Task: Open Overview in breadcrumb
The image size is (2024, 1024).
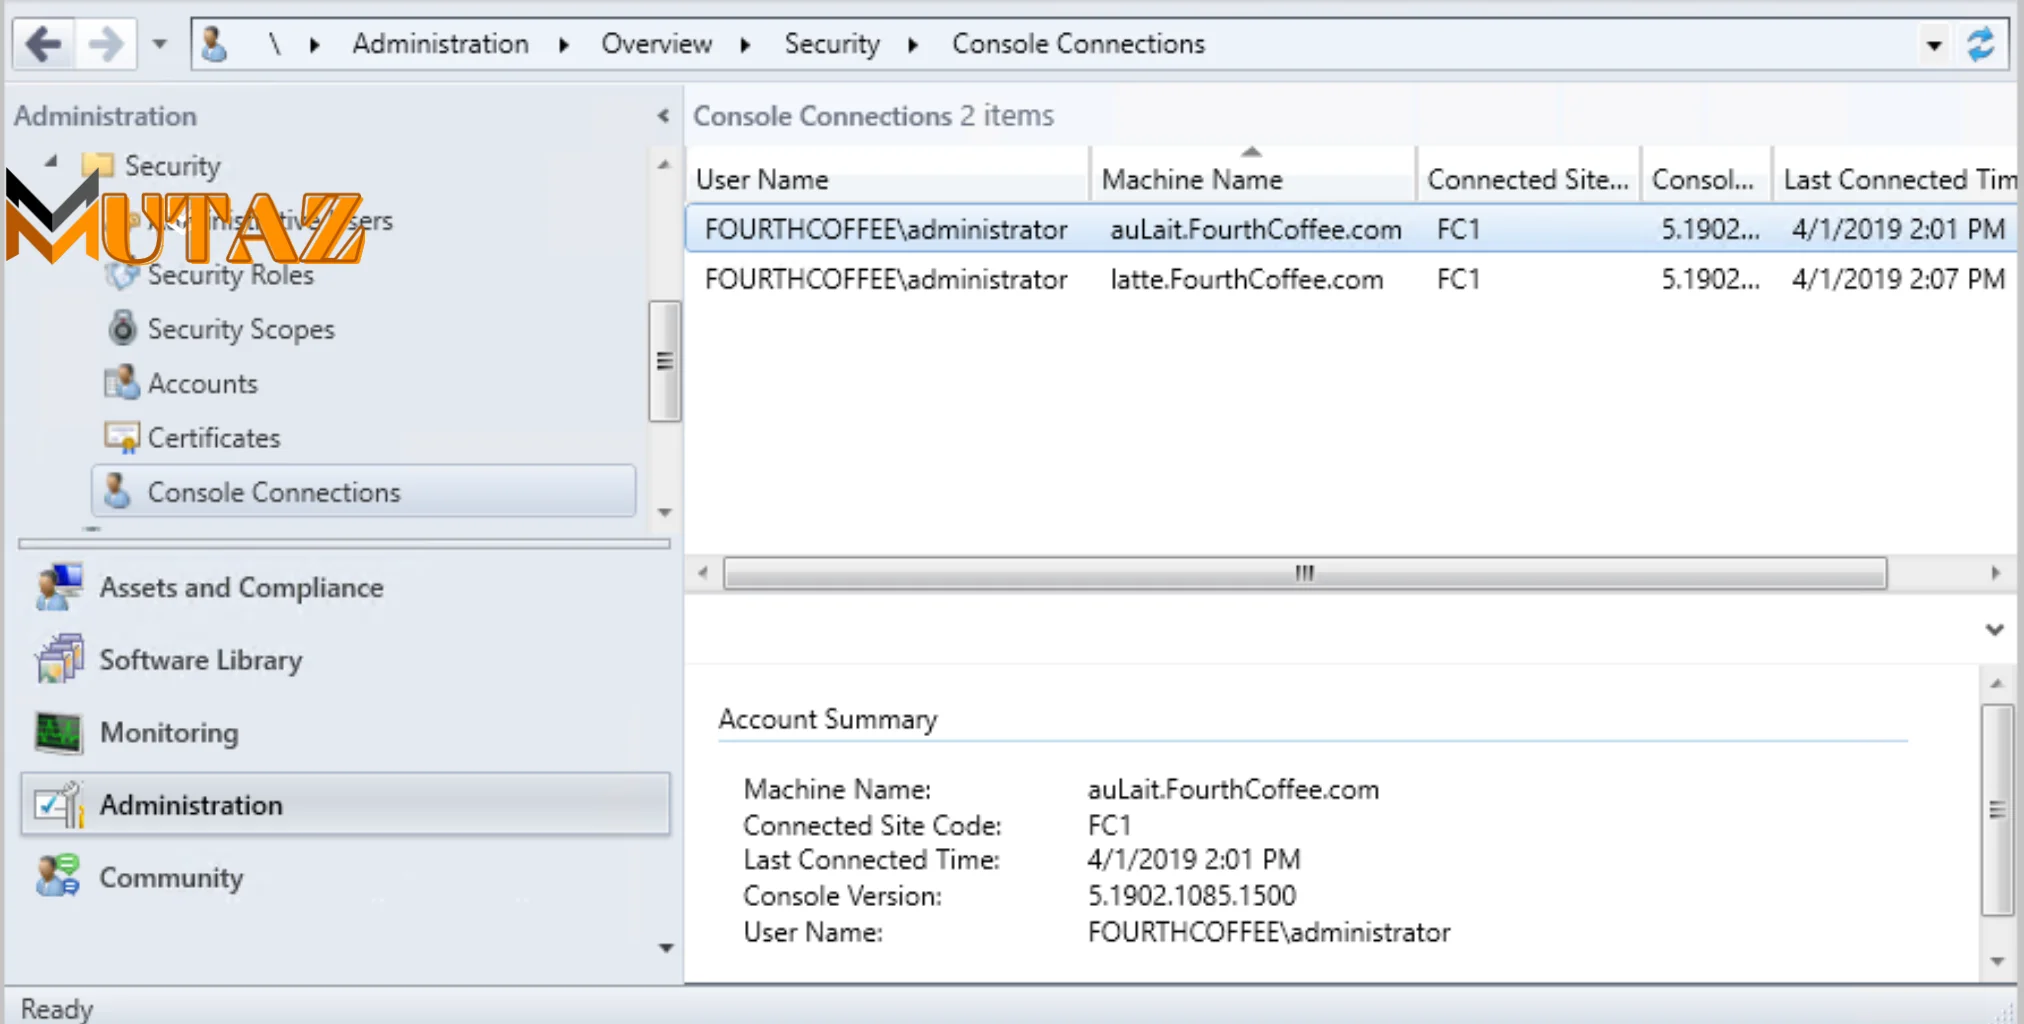Action: point(656,44)
